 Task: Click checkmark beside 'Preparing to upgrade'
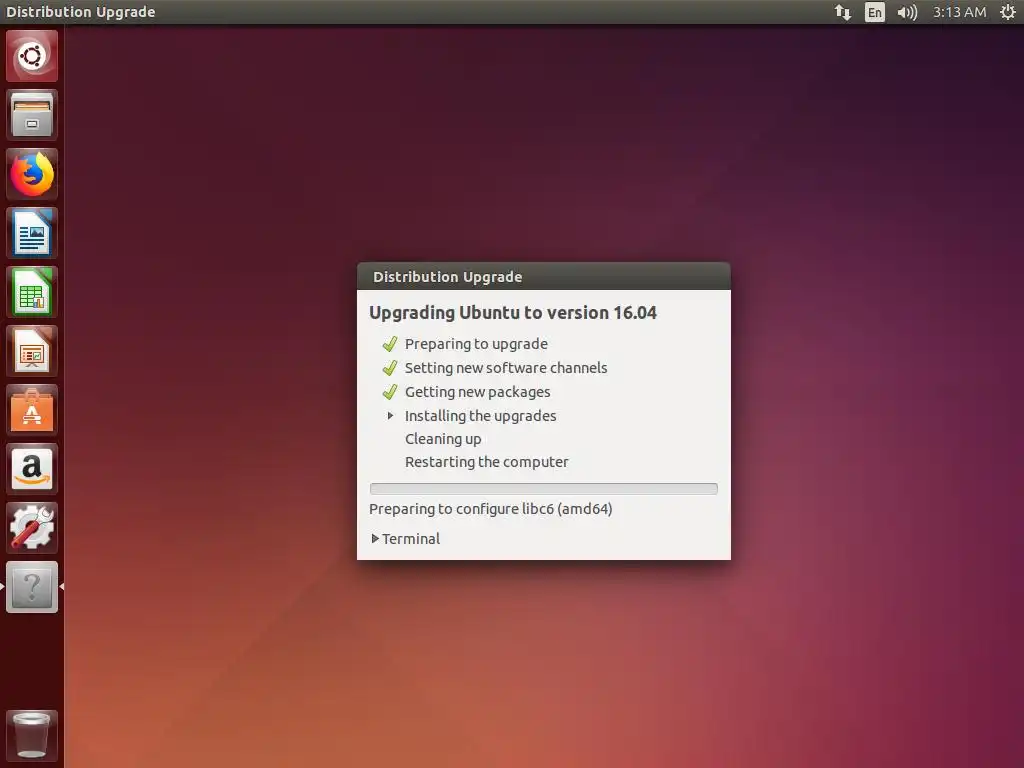tap(390, 344)
